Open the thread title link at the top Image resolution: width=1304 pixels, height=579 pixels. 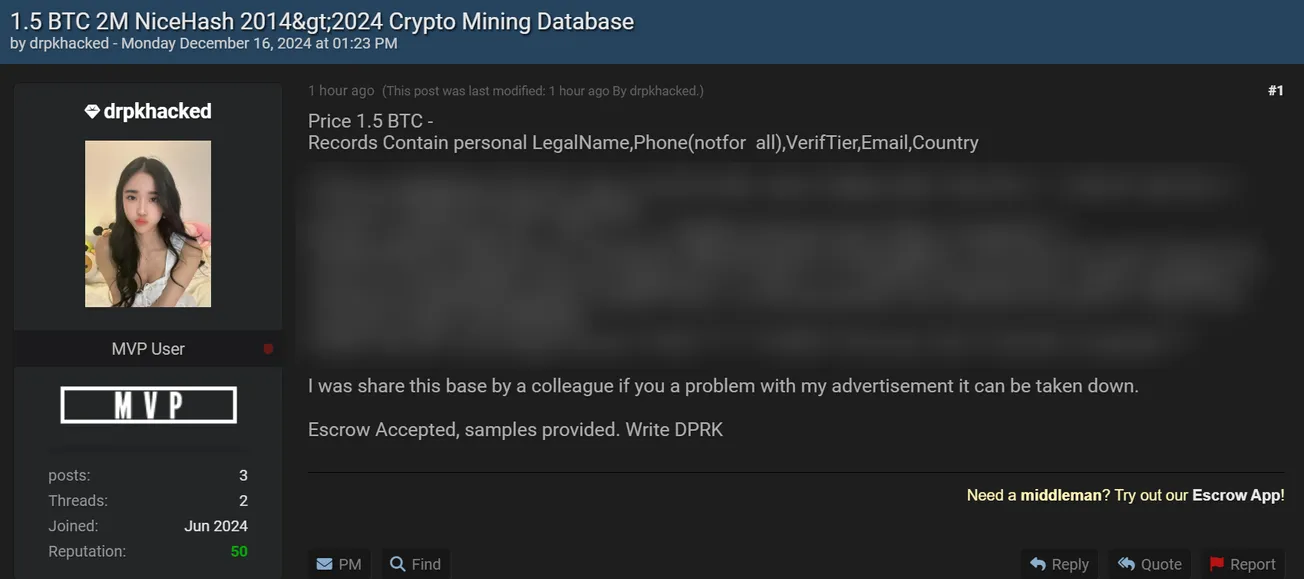tap(318, 21)
